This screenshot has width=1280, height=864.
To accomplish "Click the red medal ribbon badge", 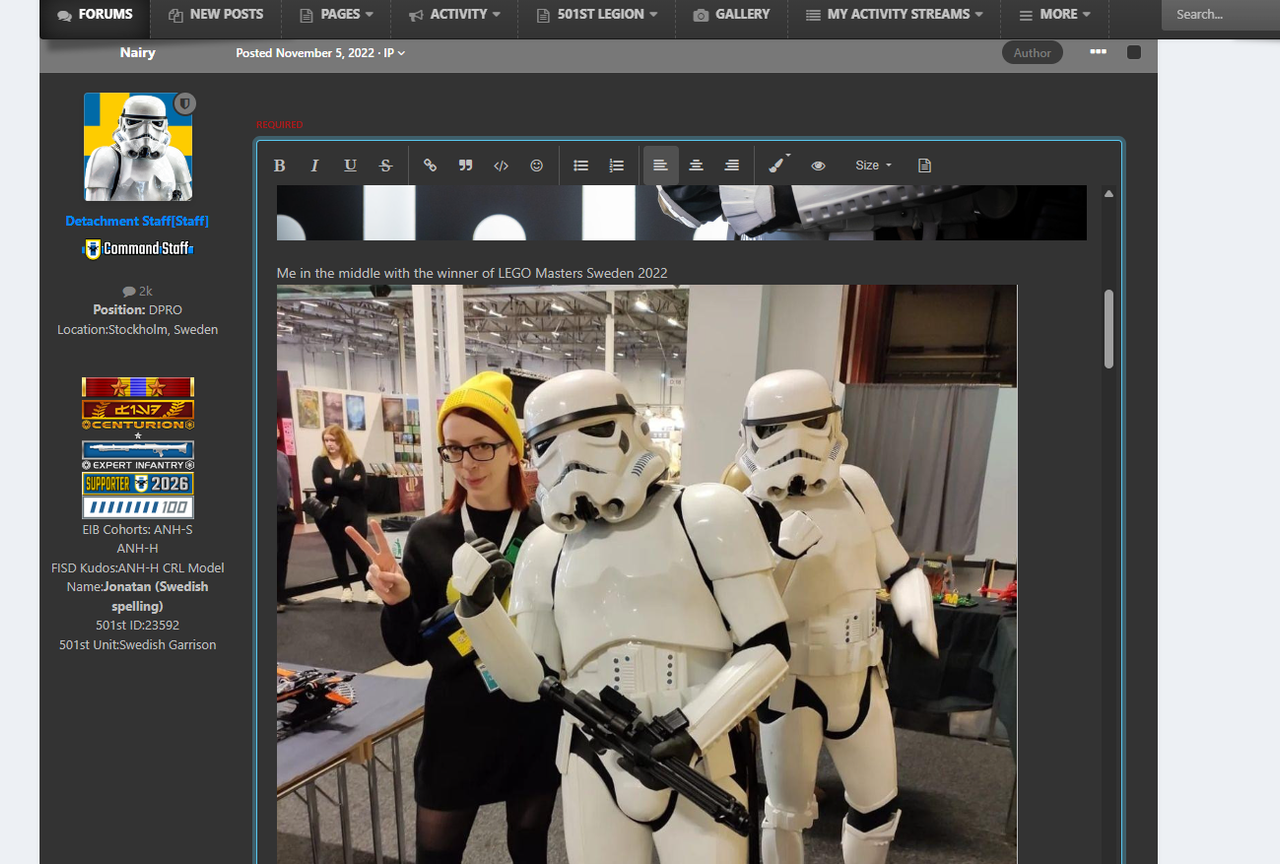I will click(138, 387).
